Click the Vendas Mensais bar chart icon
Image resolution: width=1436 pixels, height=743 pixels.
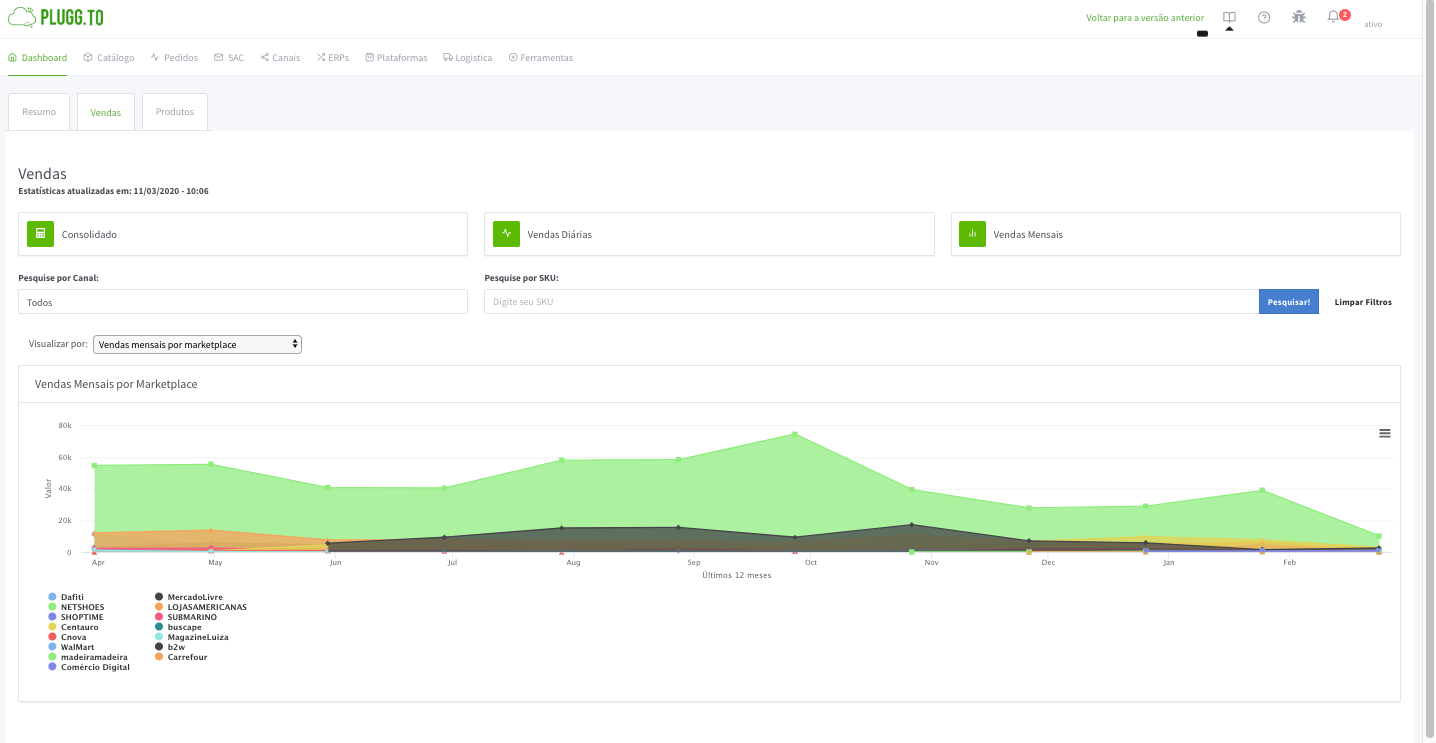pyautogui.click(x=972, y=234)
